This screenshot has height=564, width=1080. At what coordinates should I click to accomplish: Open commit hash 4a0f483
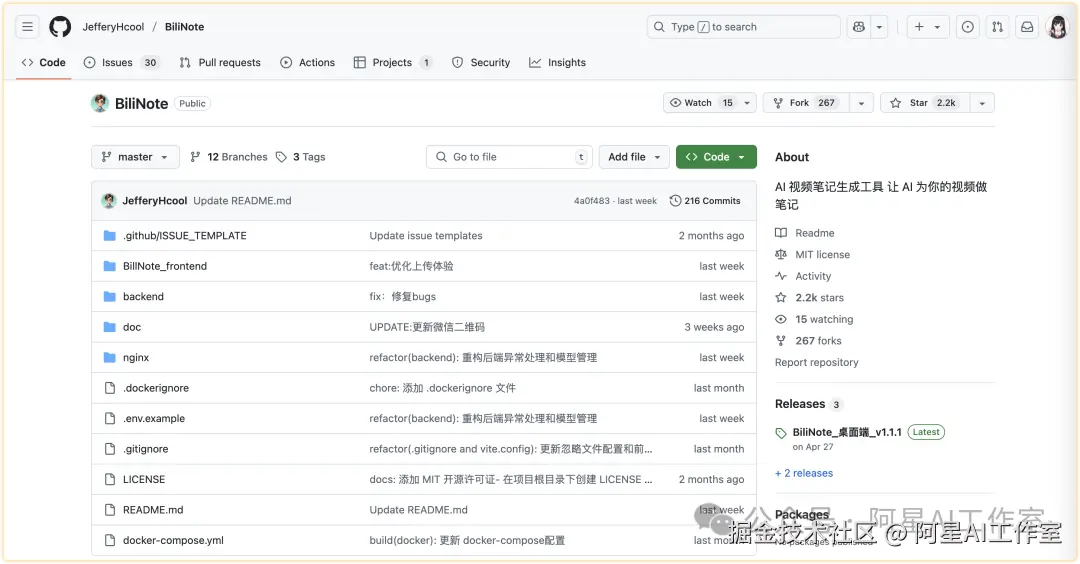[592, 201]
